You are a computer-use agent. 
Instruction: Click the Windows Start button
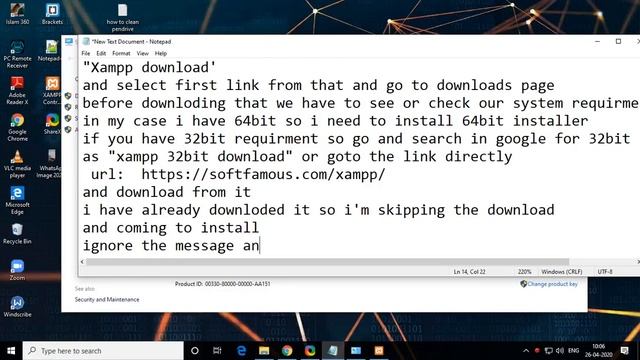(x=11, y=351)
